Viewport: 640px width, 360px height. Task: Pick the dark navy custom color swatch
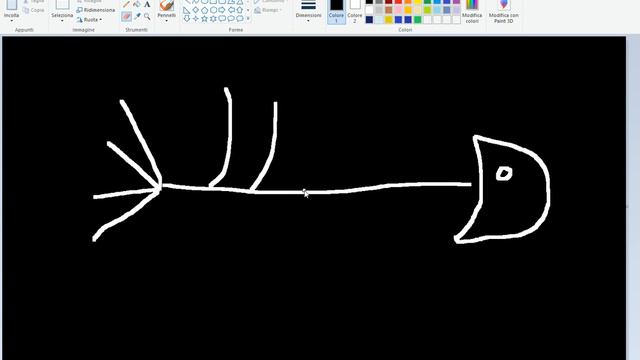click(369, 20)
